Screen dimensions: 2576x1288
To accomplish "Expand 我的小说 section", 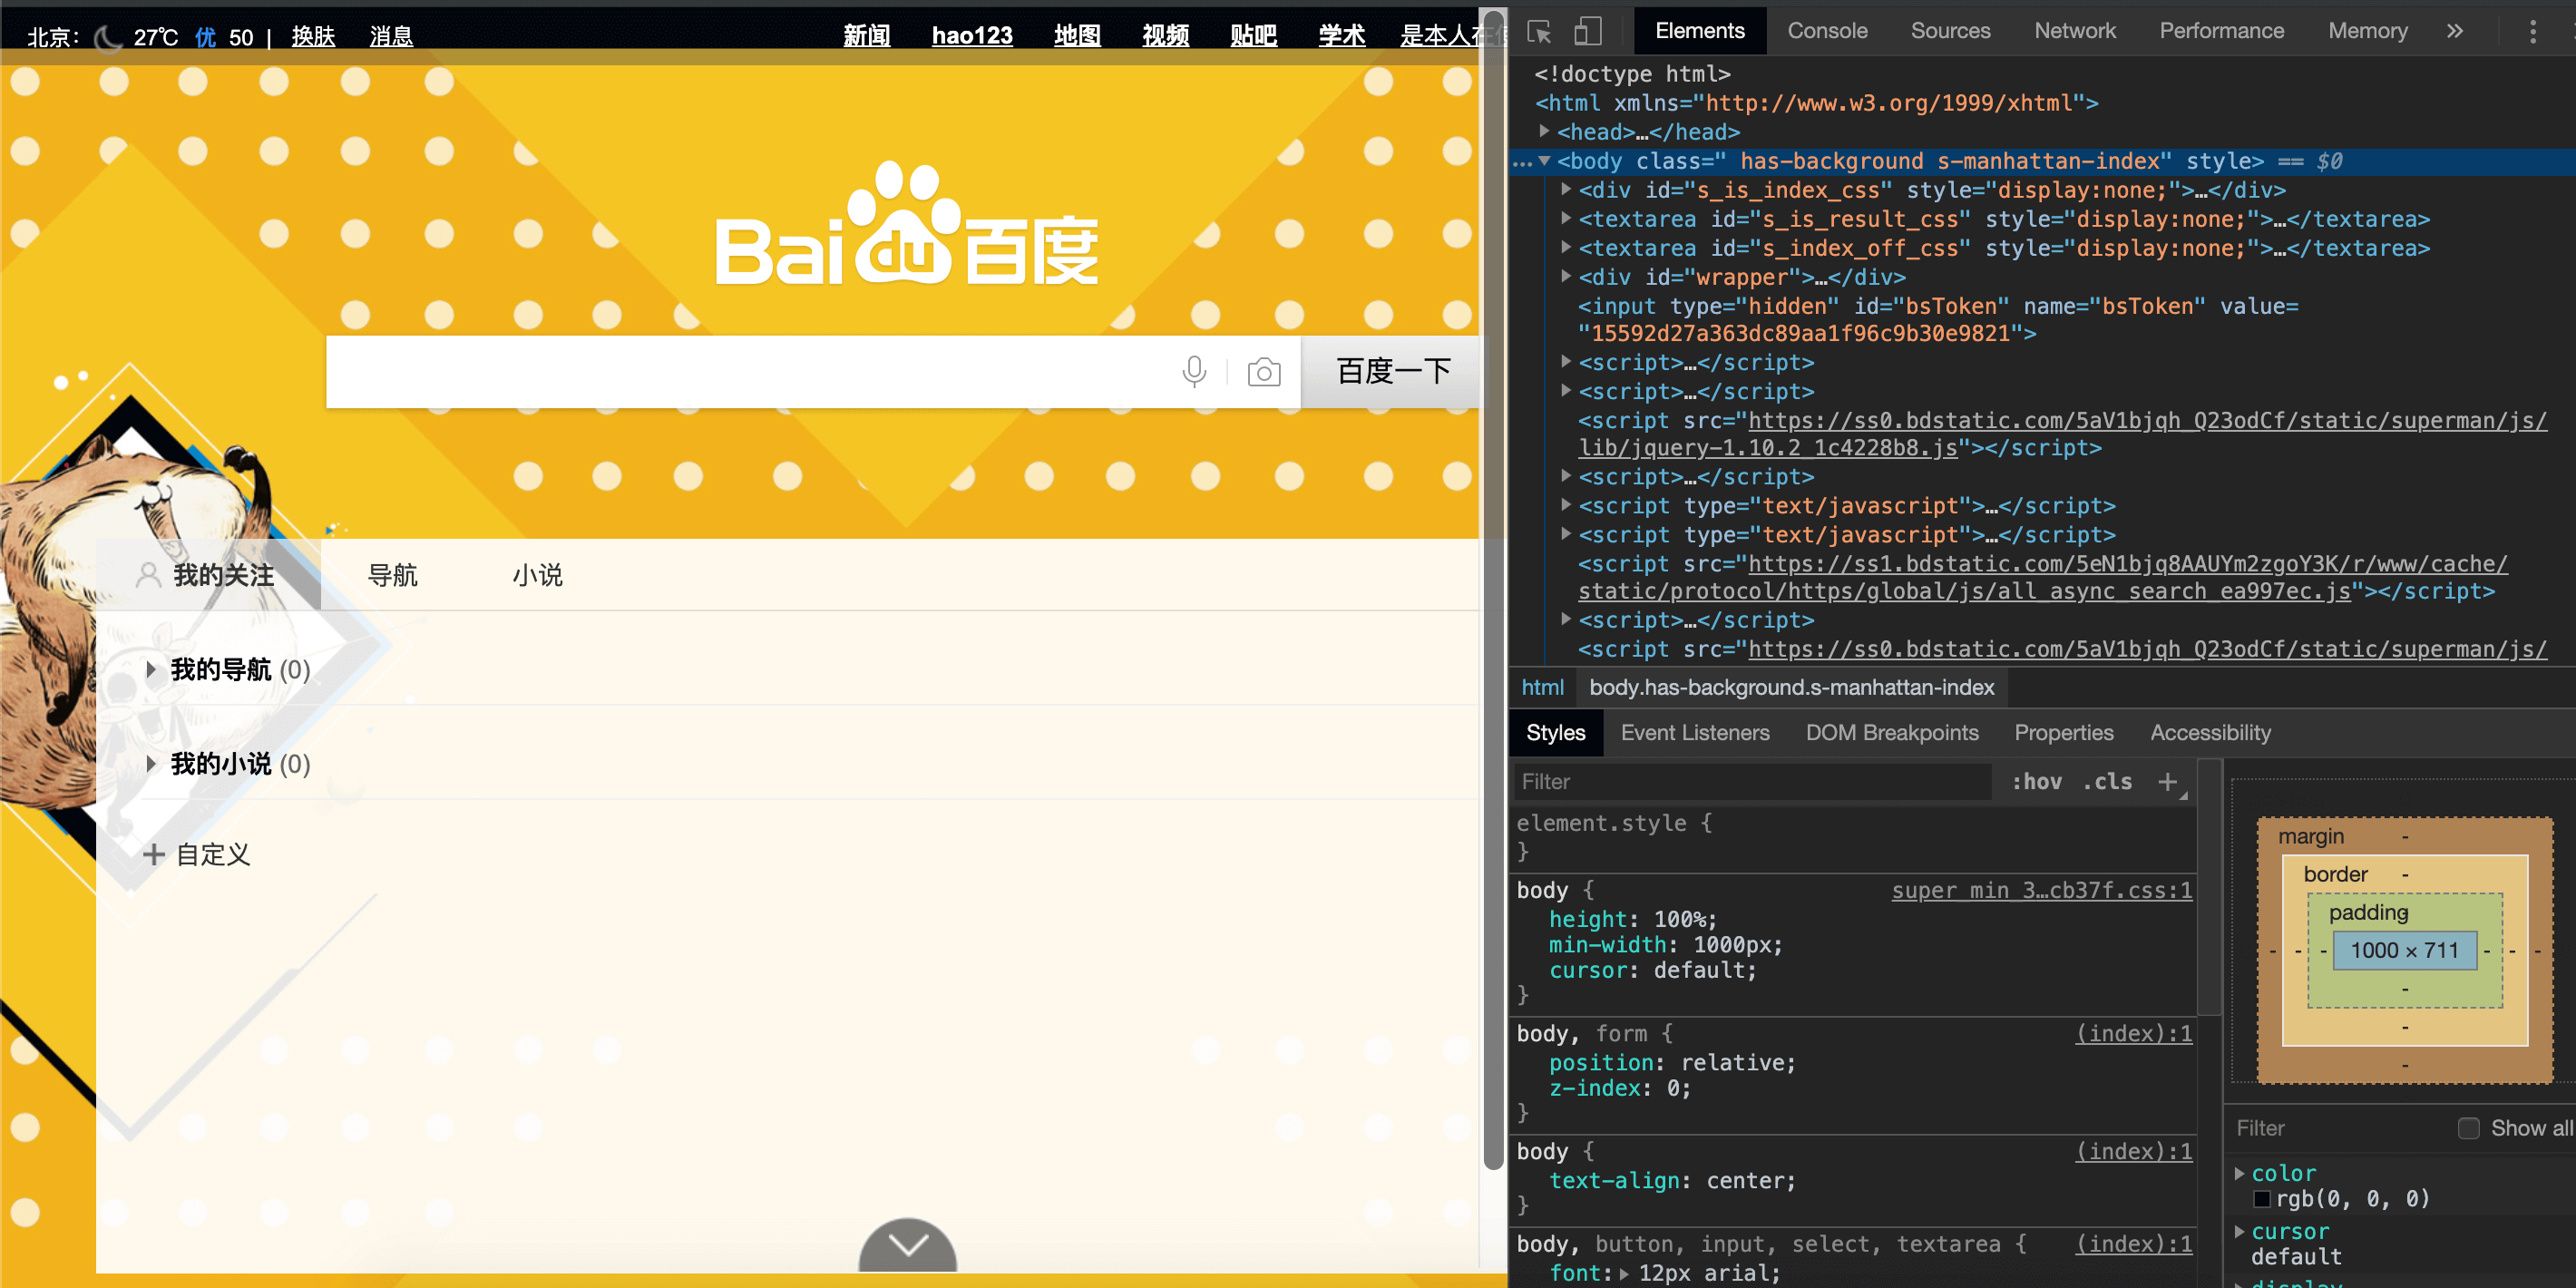I will coord(151,764).
